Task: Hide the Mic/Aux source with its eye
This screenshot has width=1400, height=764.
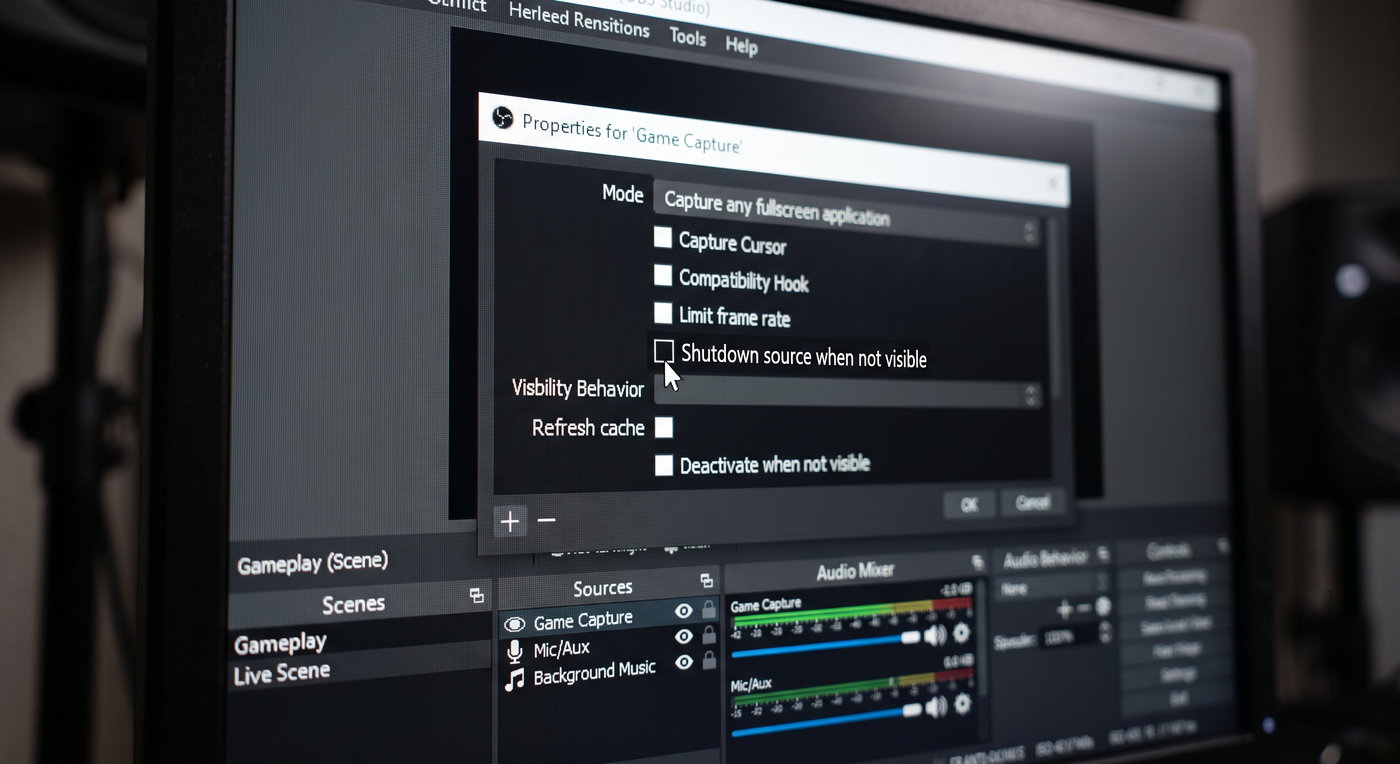Action: (x=684, y=636)
